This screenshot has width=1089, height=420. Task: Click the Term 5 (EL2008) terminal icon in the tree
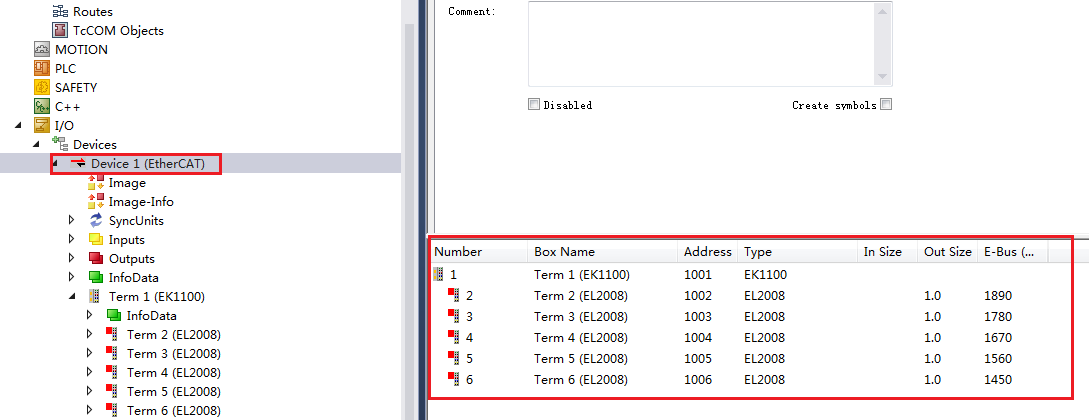113,391
